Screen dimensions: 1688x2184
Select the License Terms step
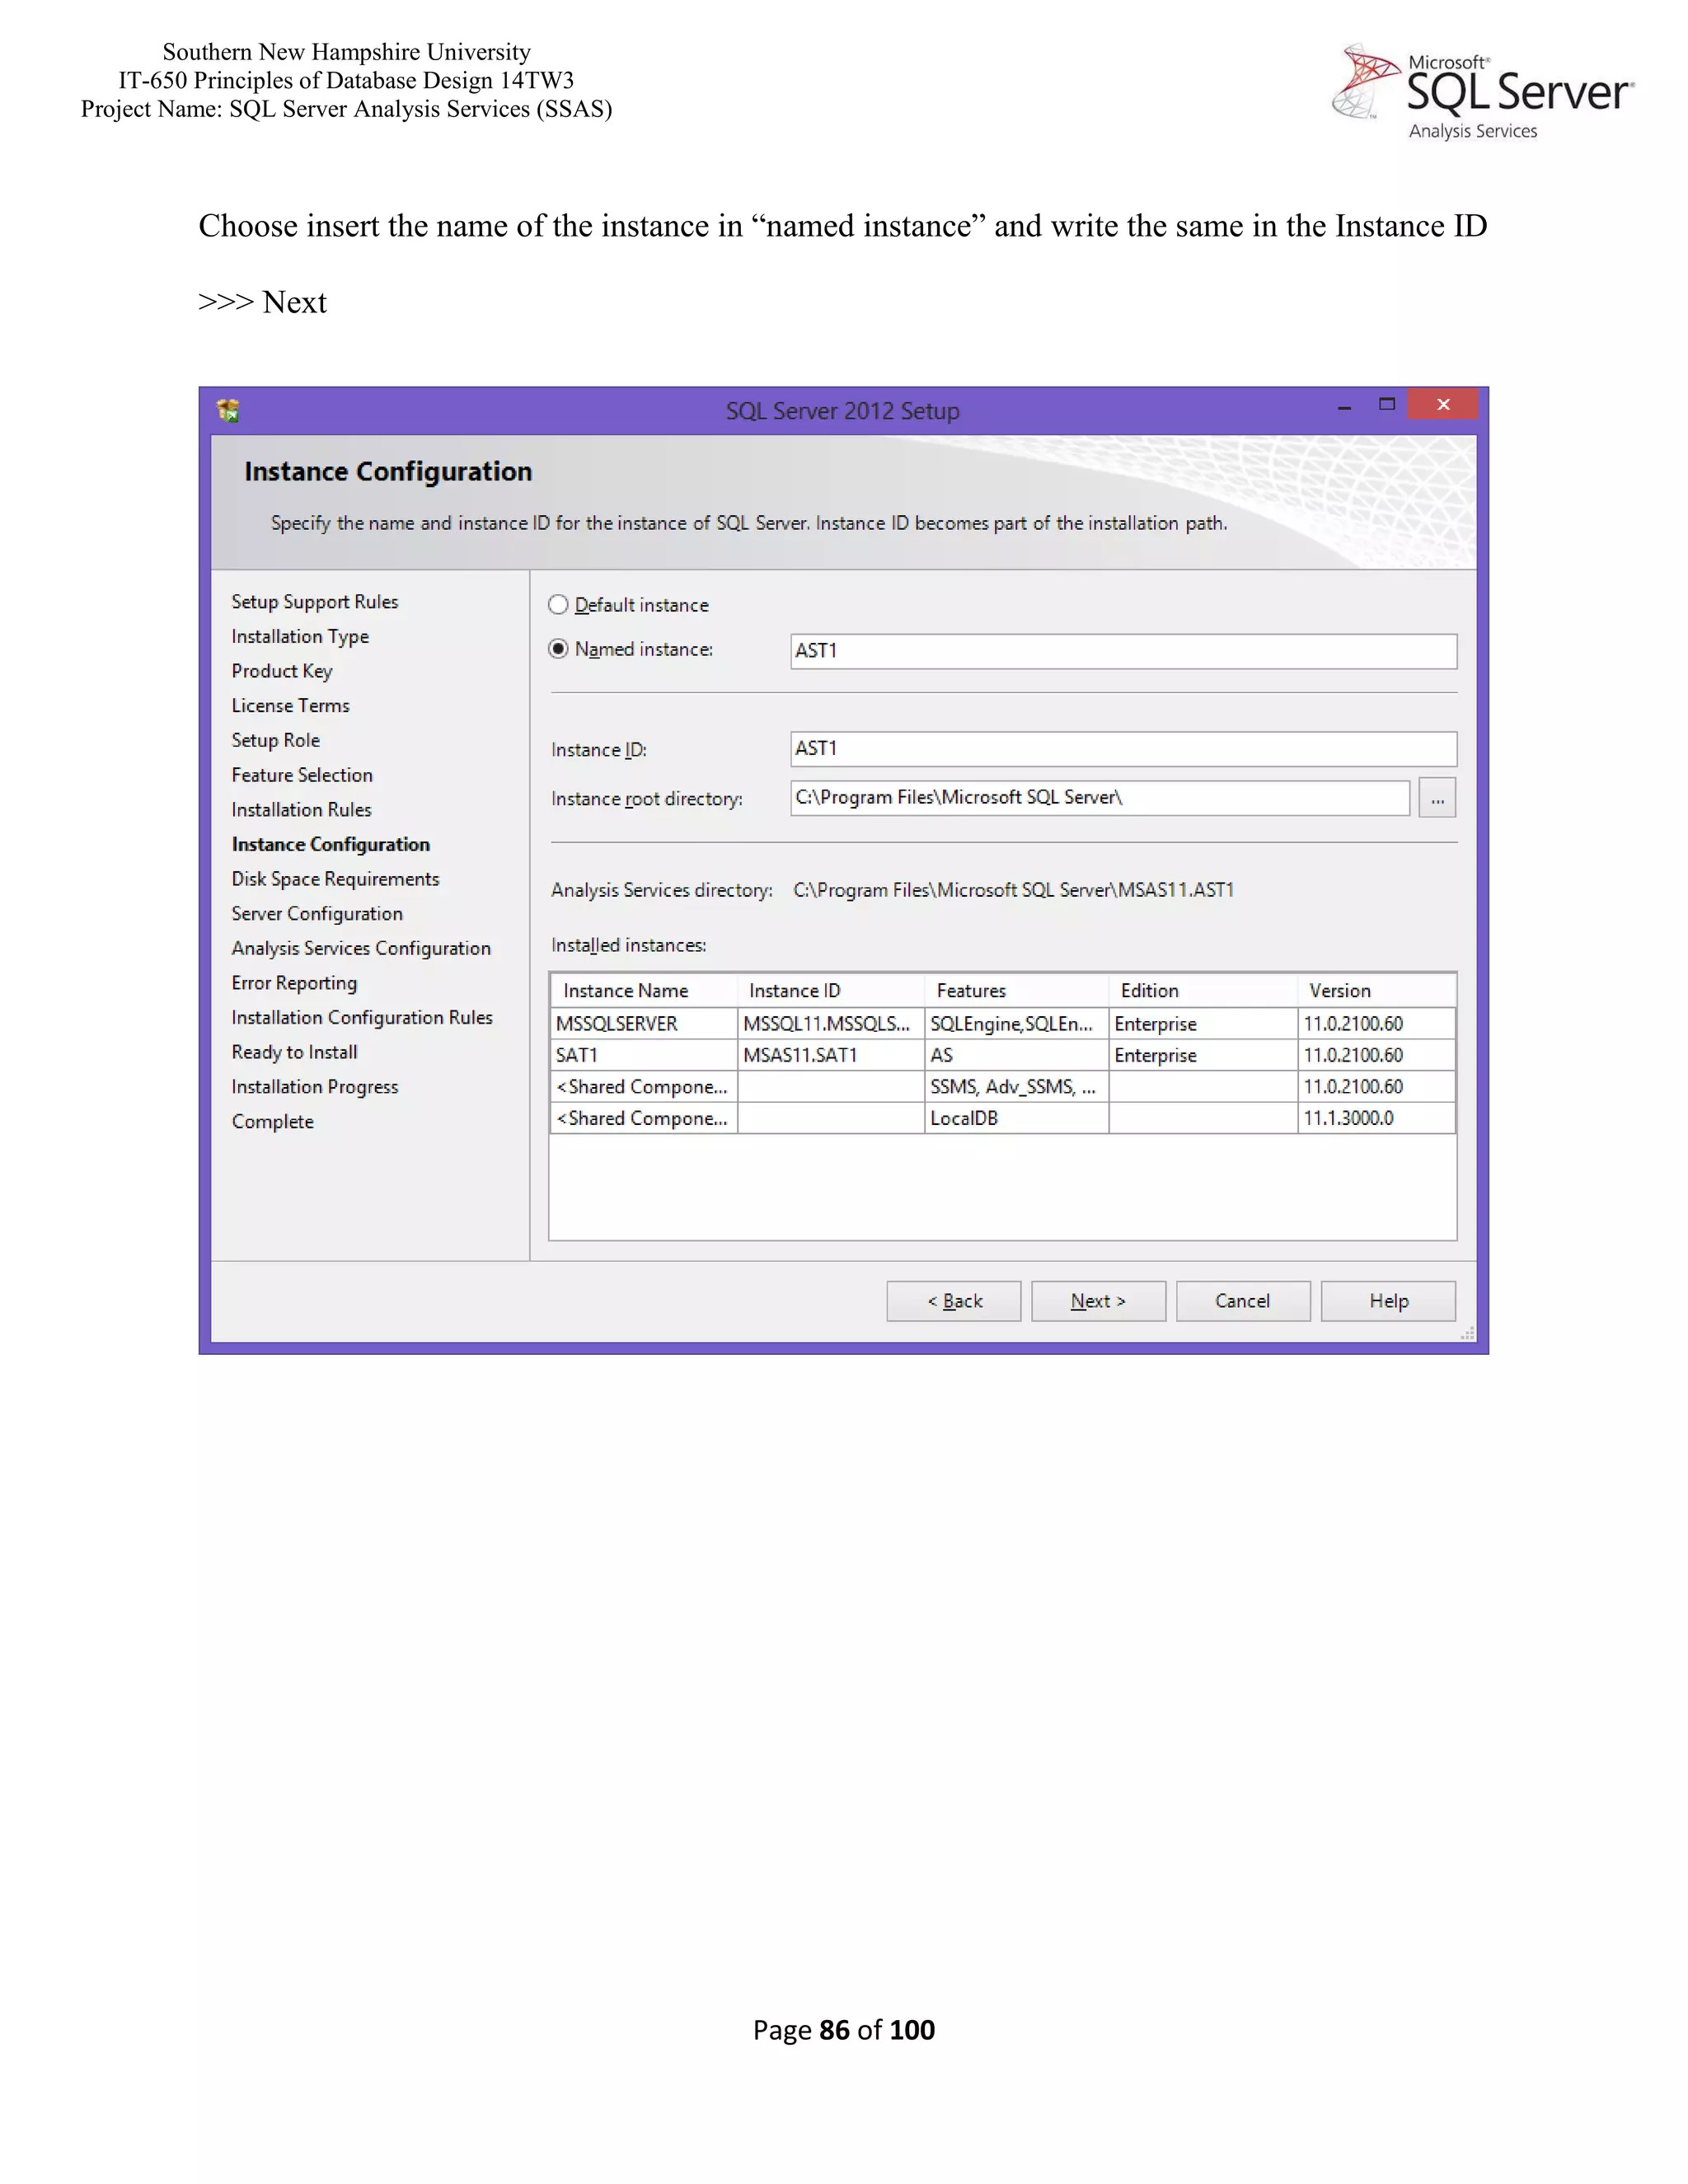291,706
